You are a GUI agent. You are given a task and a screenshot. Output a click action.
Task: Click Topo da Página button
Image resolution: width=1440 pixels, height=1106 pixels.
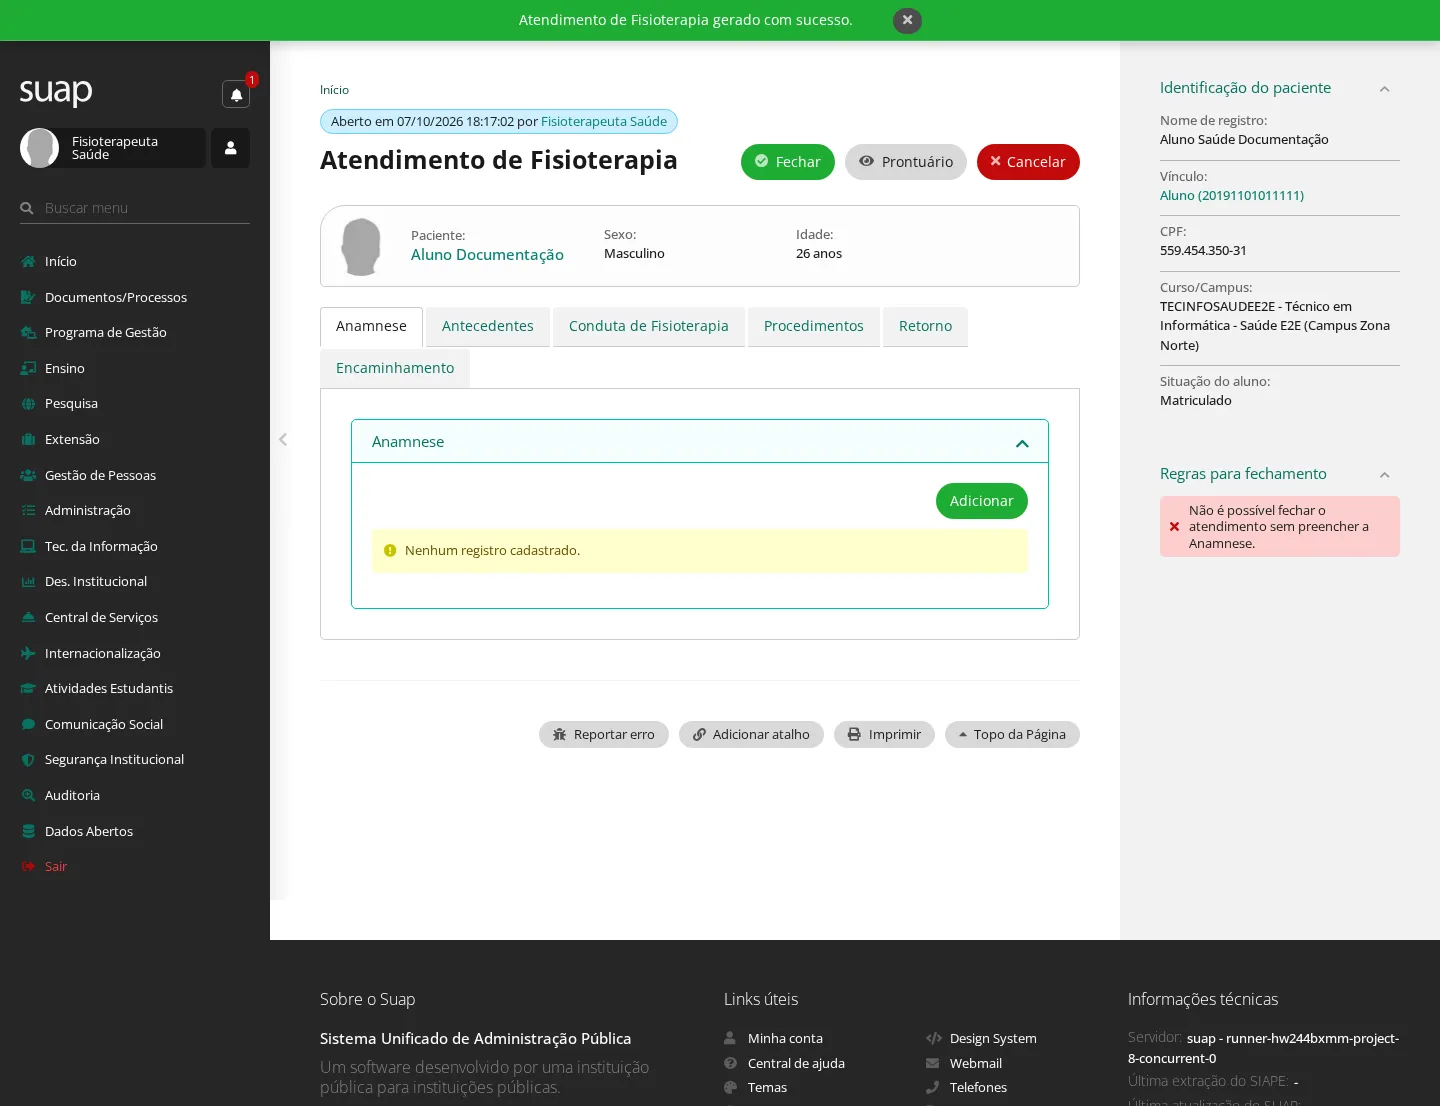pos(1012,734)
